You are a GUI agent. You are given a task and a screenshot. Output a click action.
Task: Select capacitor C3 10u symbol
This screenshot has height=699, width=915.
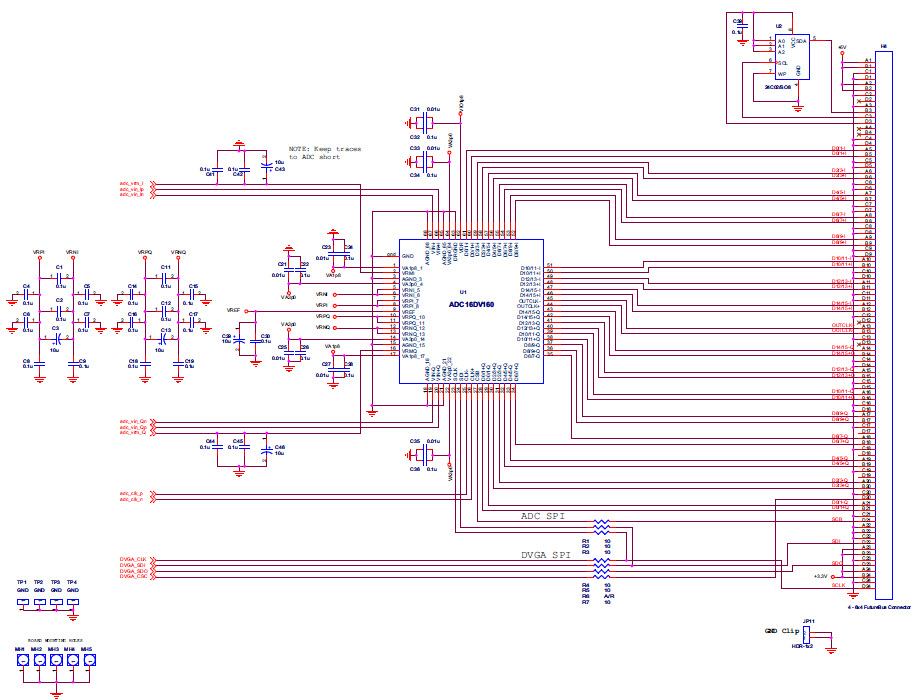57,341
